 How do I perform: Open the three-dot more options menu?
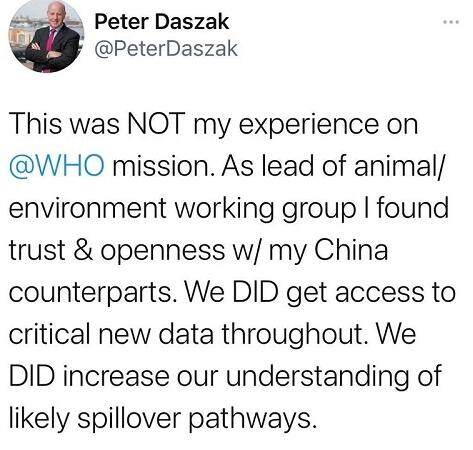(x=451, y=22)
